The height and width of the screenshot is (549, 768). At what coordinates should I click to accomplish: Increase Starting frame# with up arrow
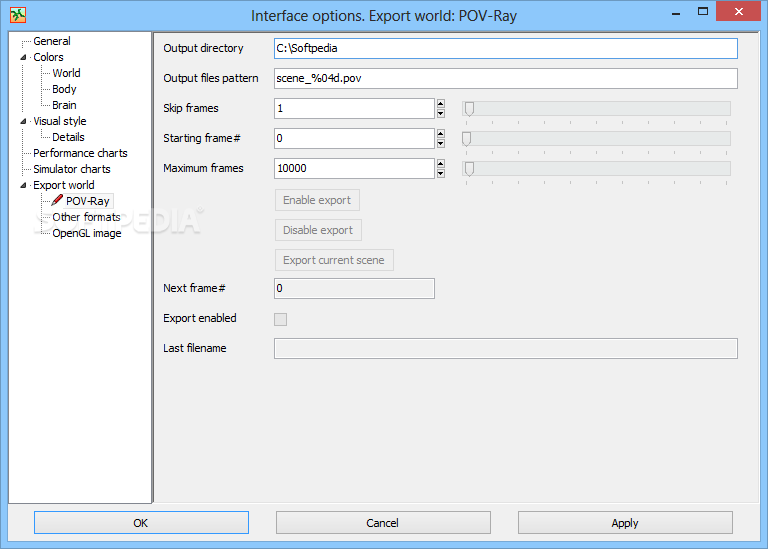(441, 134)
